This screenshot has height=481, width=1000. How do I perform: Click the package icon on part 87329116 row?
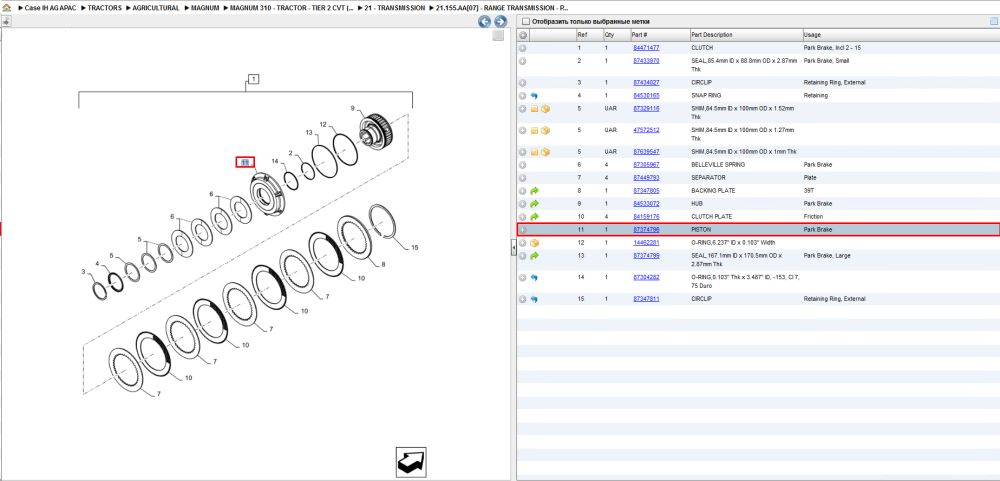[x=545, y=109]
